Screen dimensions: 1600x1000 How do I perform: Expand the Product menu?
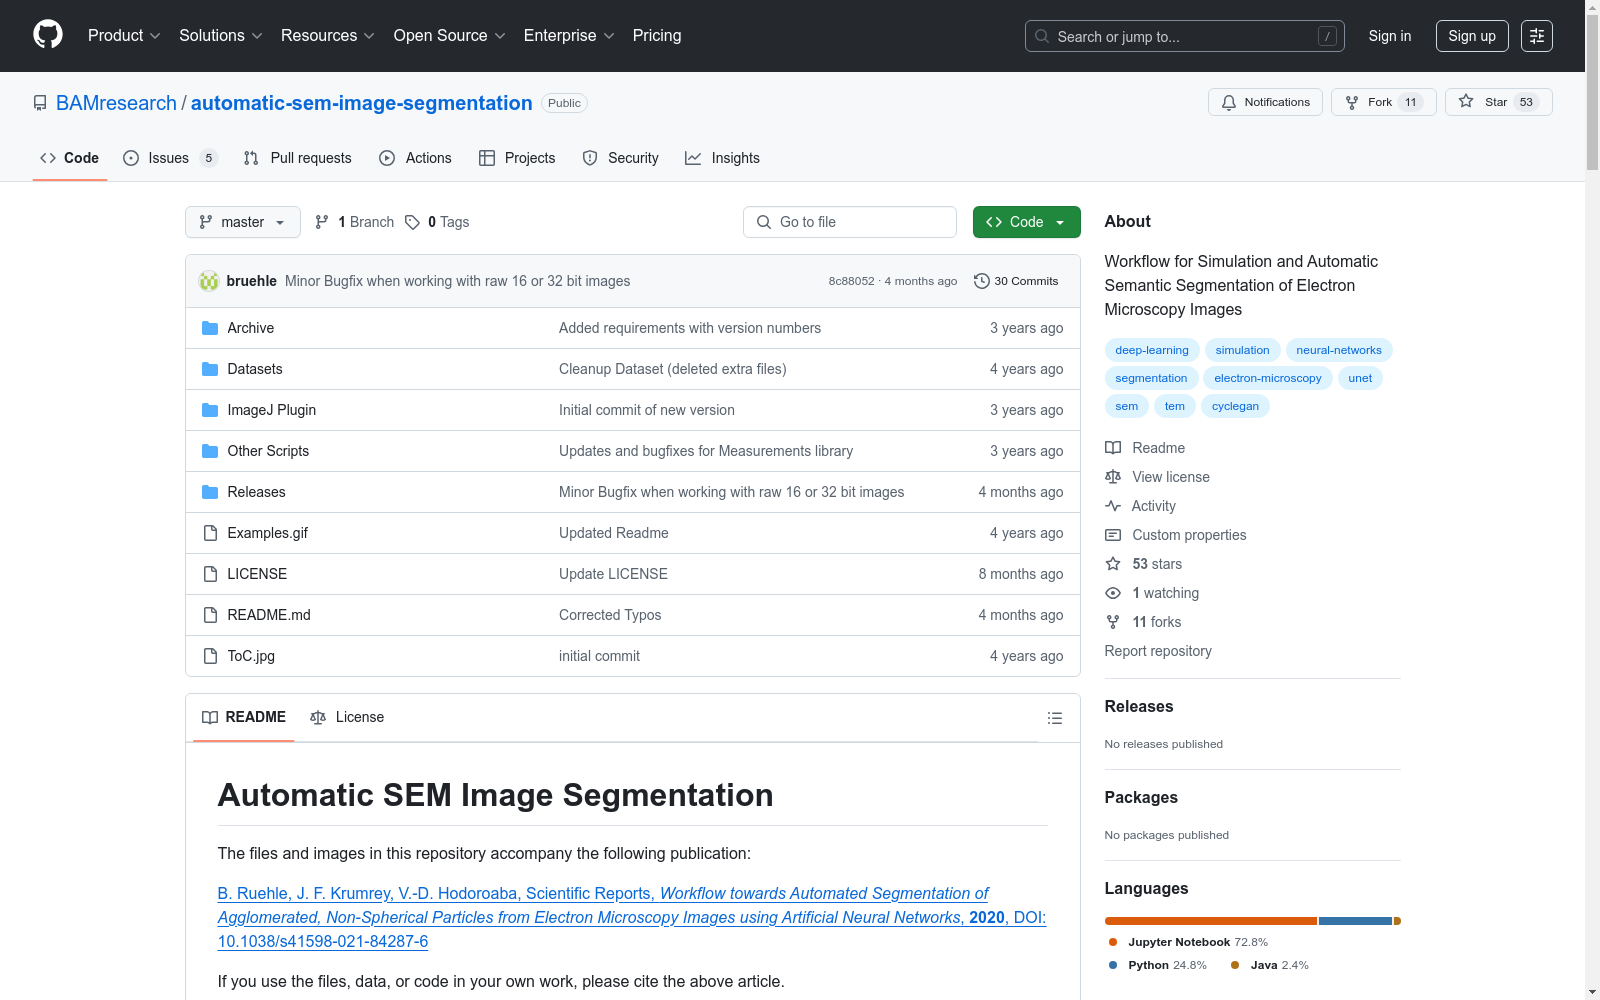(124, 35)
